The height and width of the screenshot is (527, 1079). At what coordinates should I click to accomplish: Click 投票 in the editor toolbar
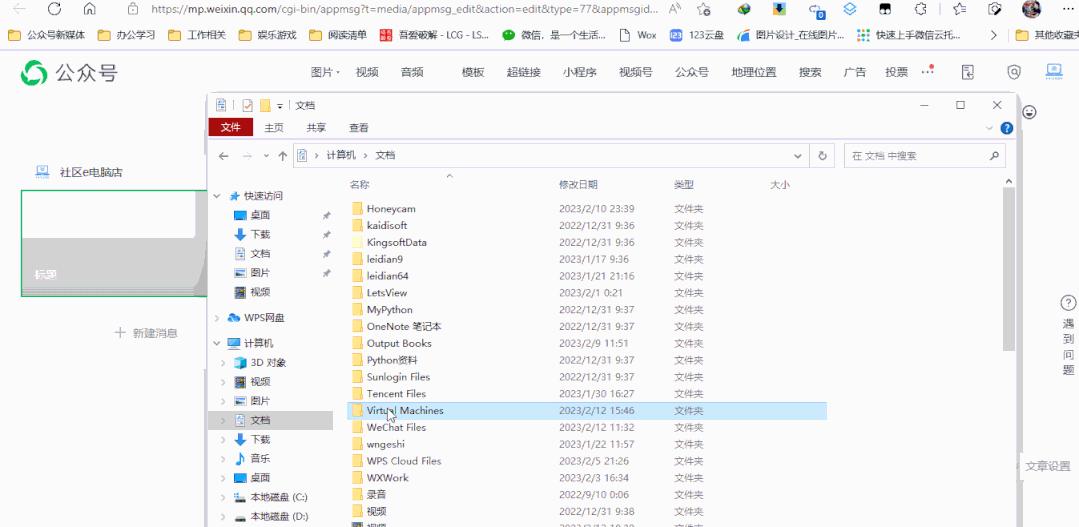(x=896, y=72)
